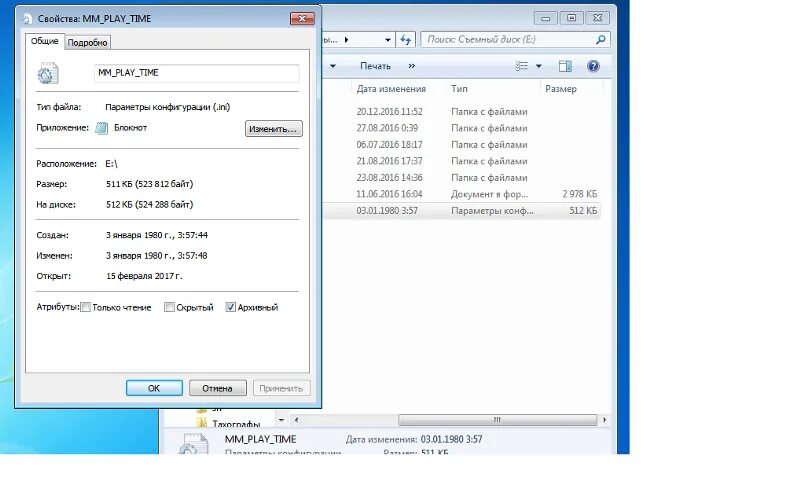Toggle the preview pane icon
The image size is (800, 490).
pyautogui.click(x=565, y=66)
